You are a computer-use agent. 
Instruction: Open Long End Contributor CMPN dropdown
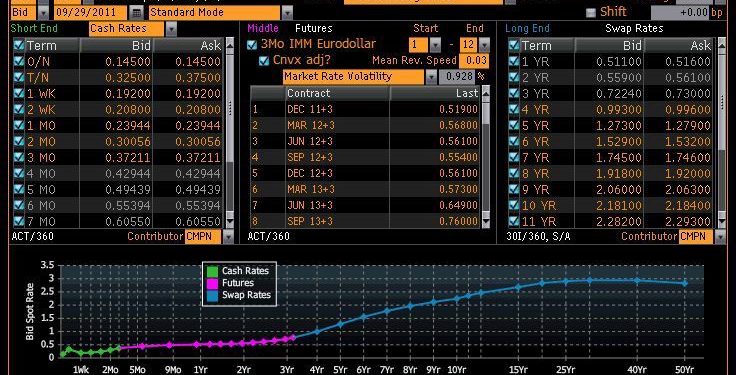[721, 237]
